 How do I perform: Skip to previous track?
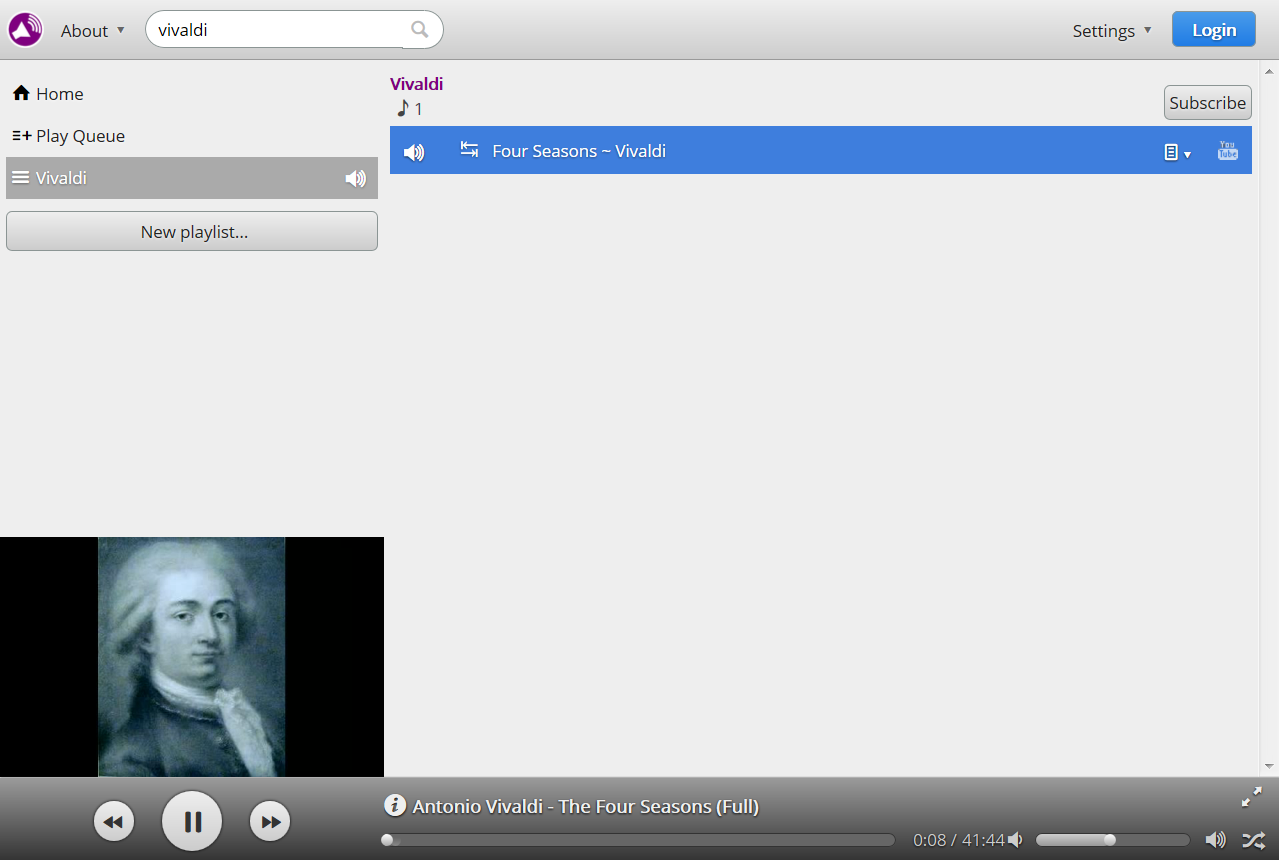tap(114, 822)
